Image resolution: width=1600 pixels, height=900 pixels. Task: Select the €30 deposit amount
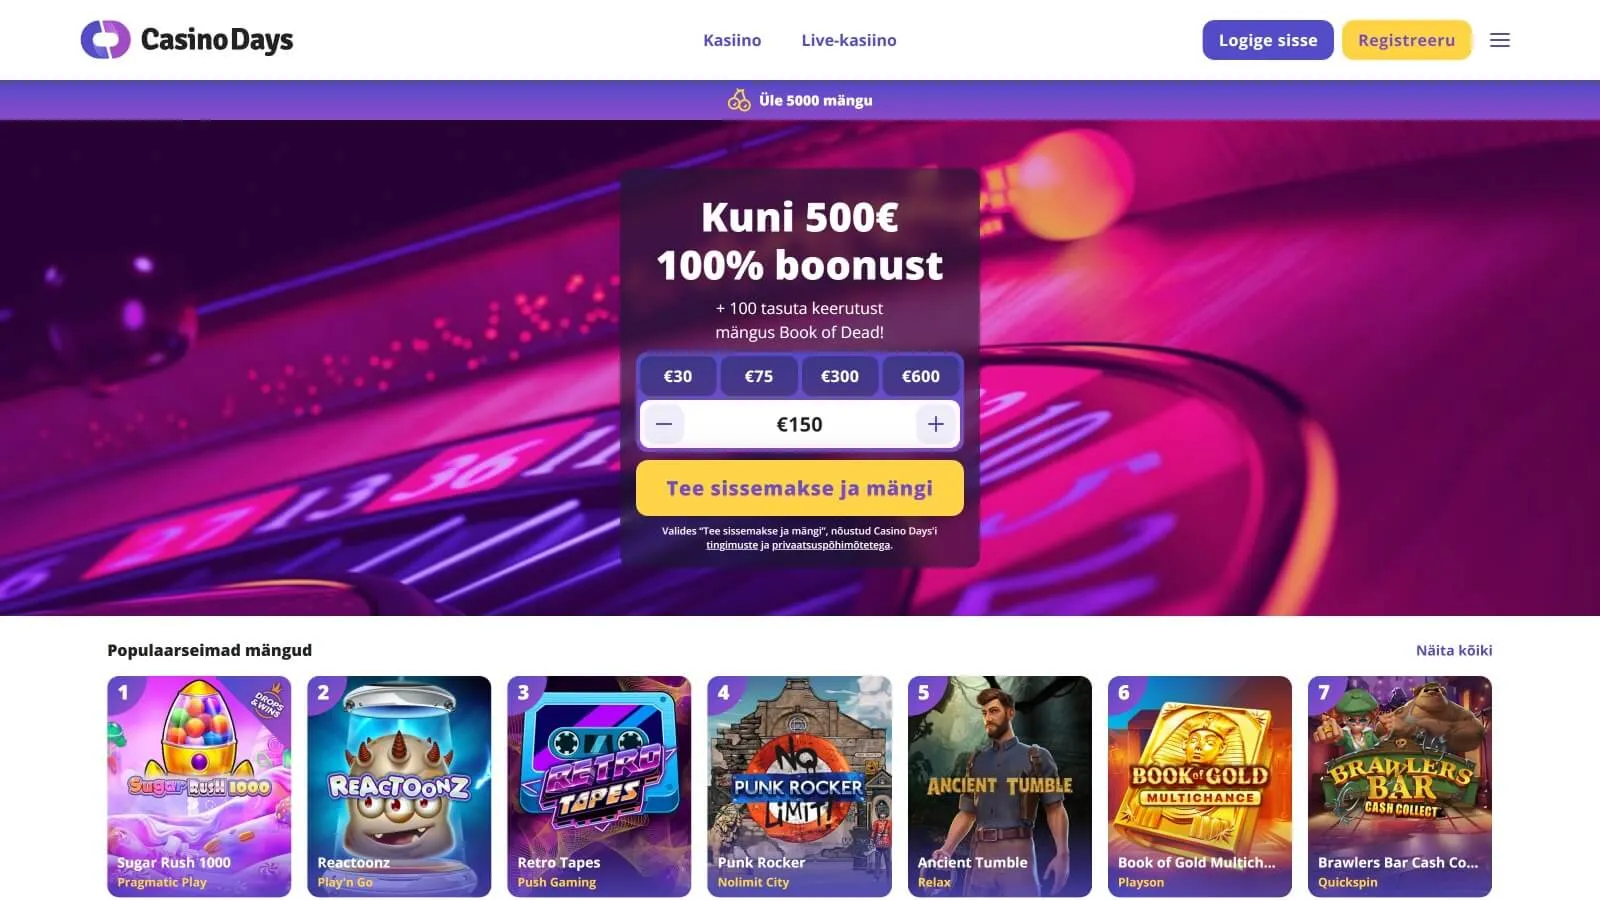(x=678, y=376)
